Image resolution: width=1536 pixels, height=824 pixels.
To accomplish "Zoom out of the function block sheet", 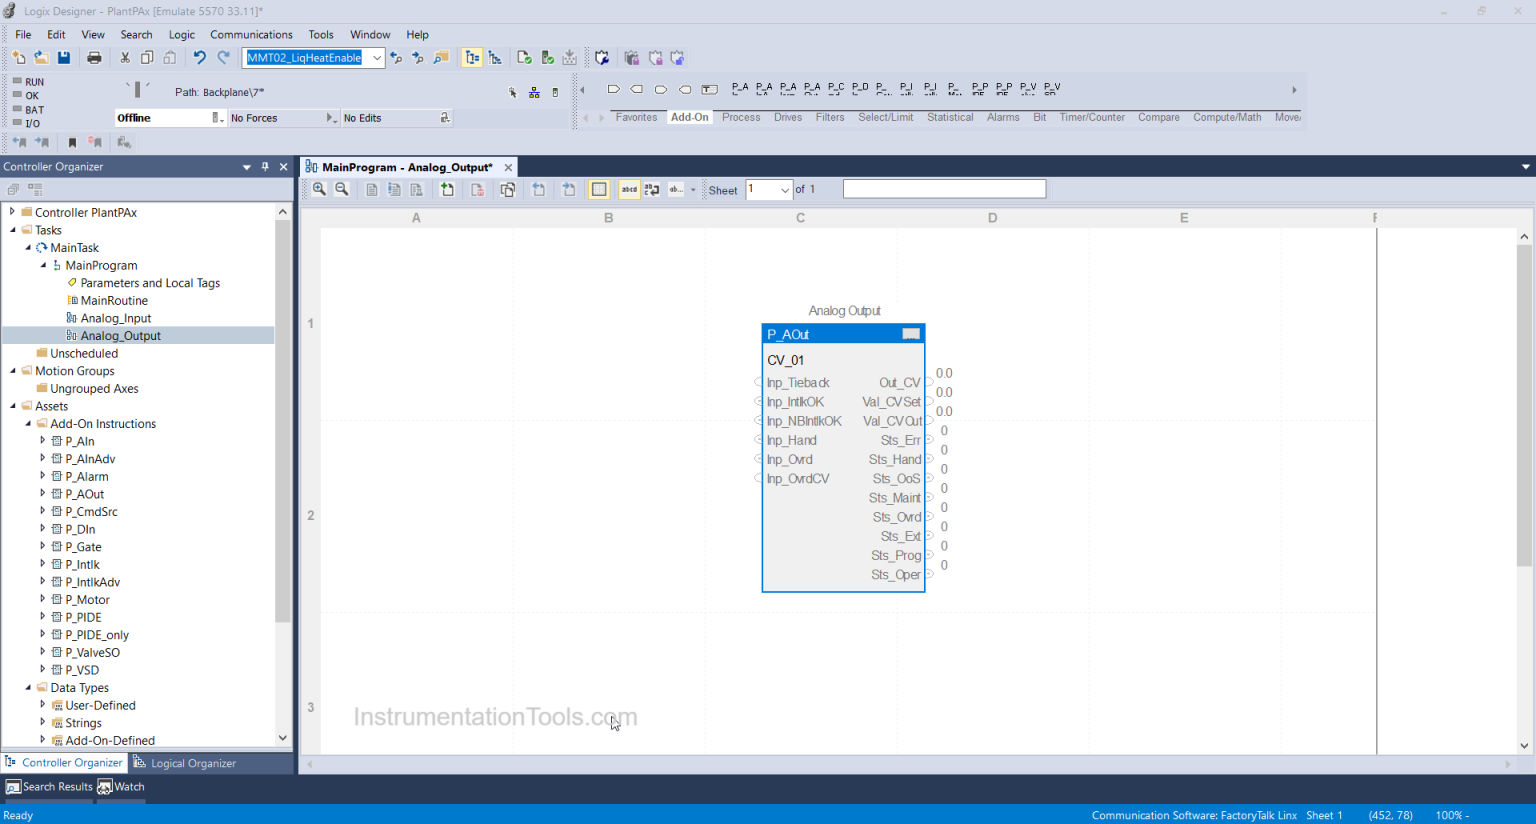I will click(342, 189).
